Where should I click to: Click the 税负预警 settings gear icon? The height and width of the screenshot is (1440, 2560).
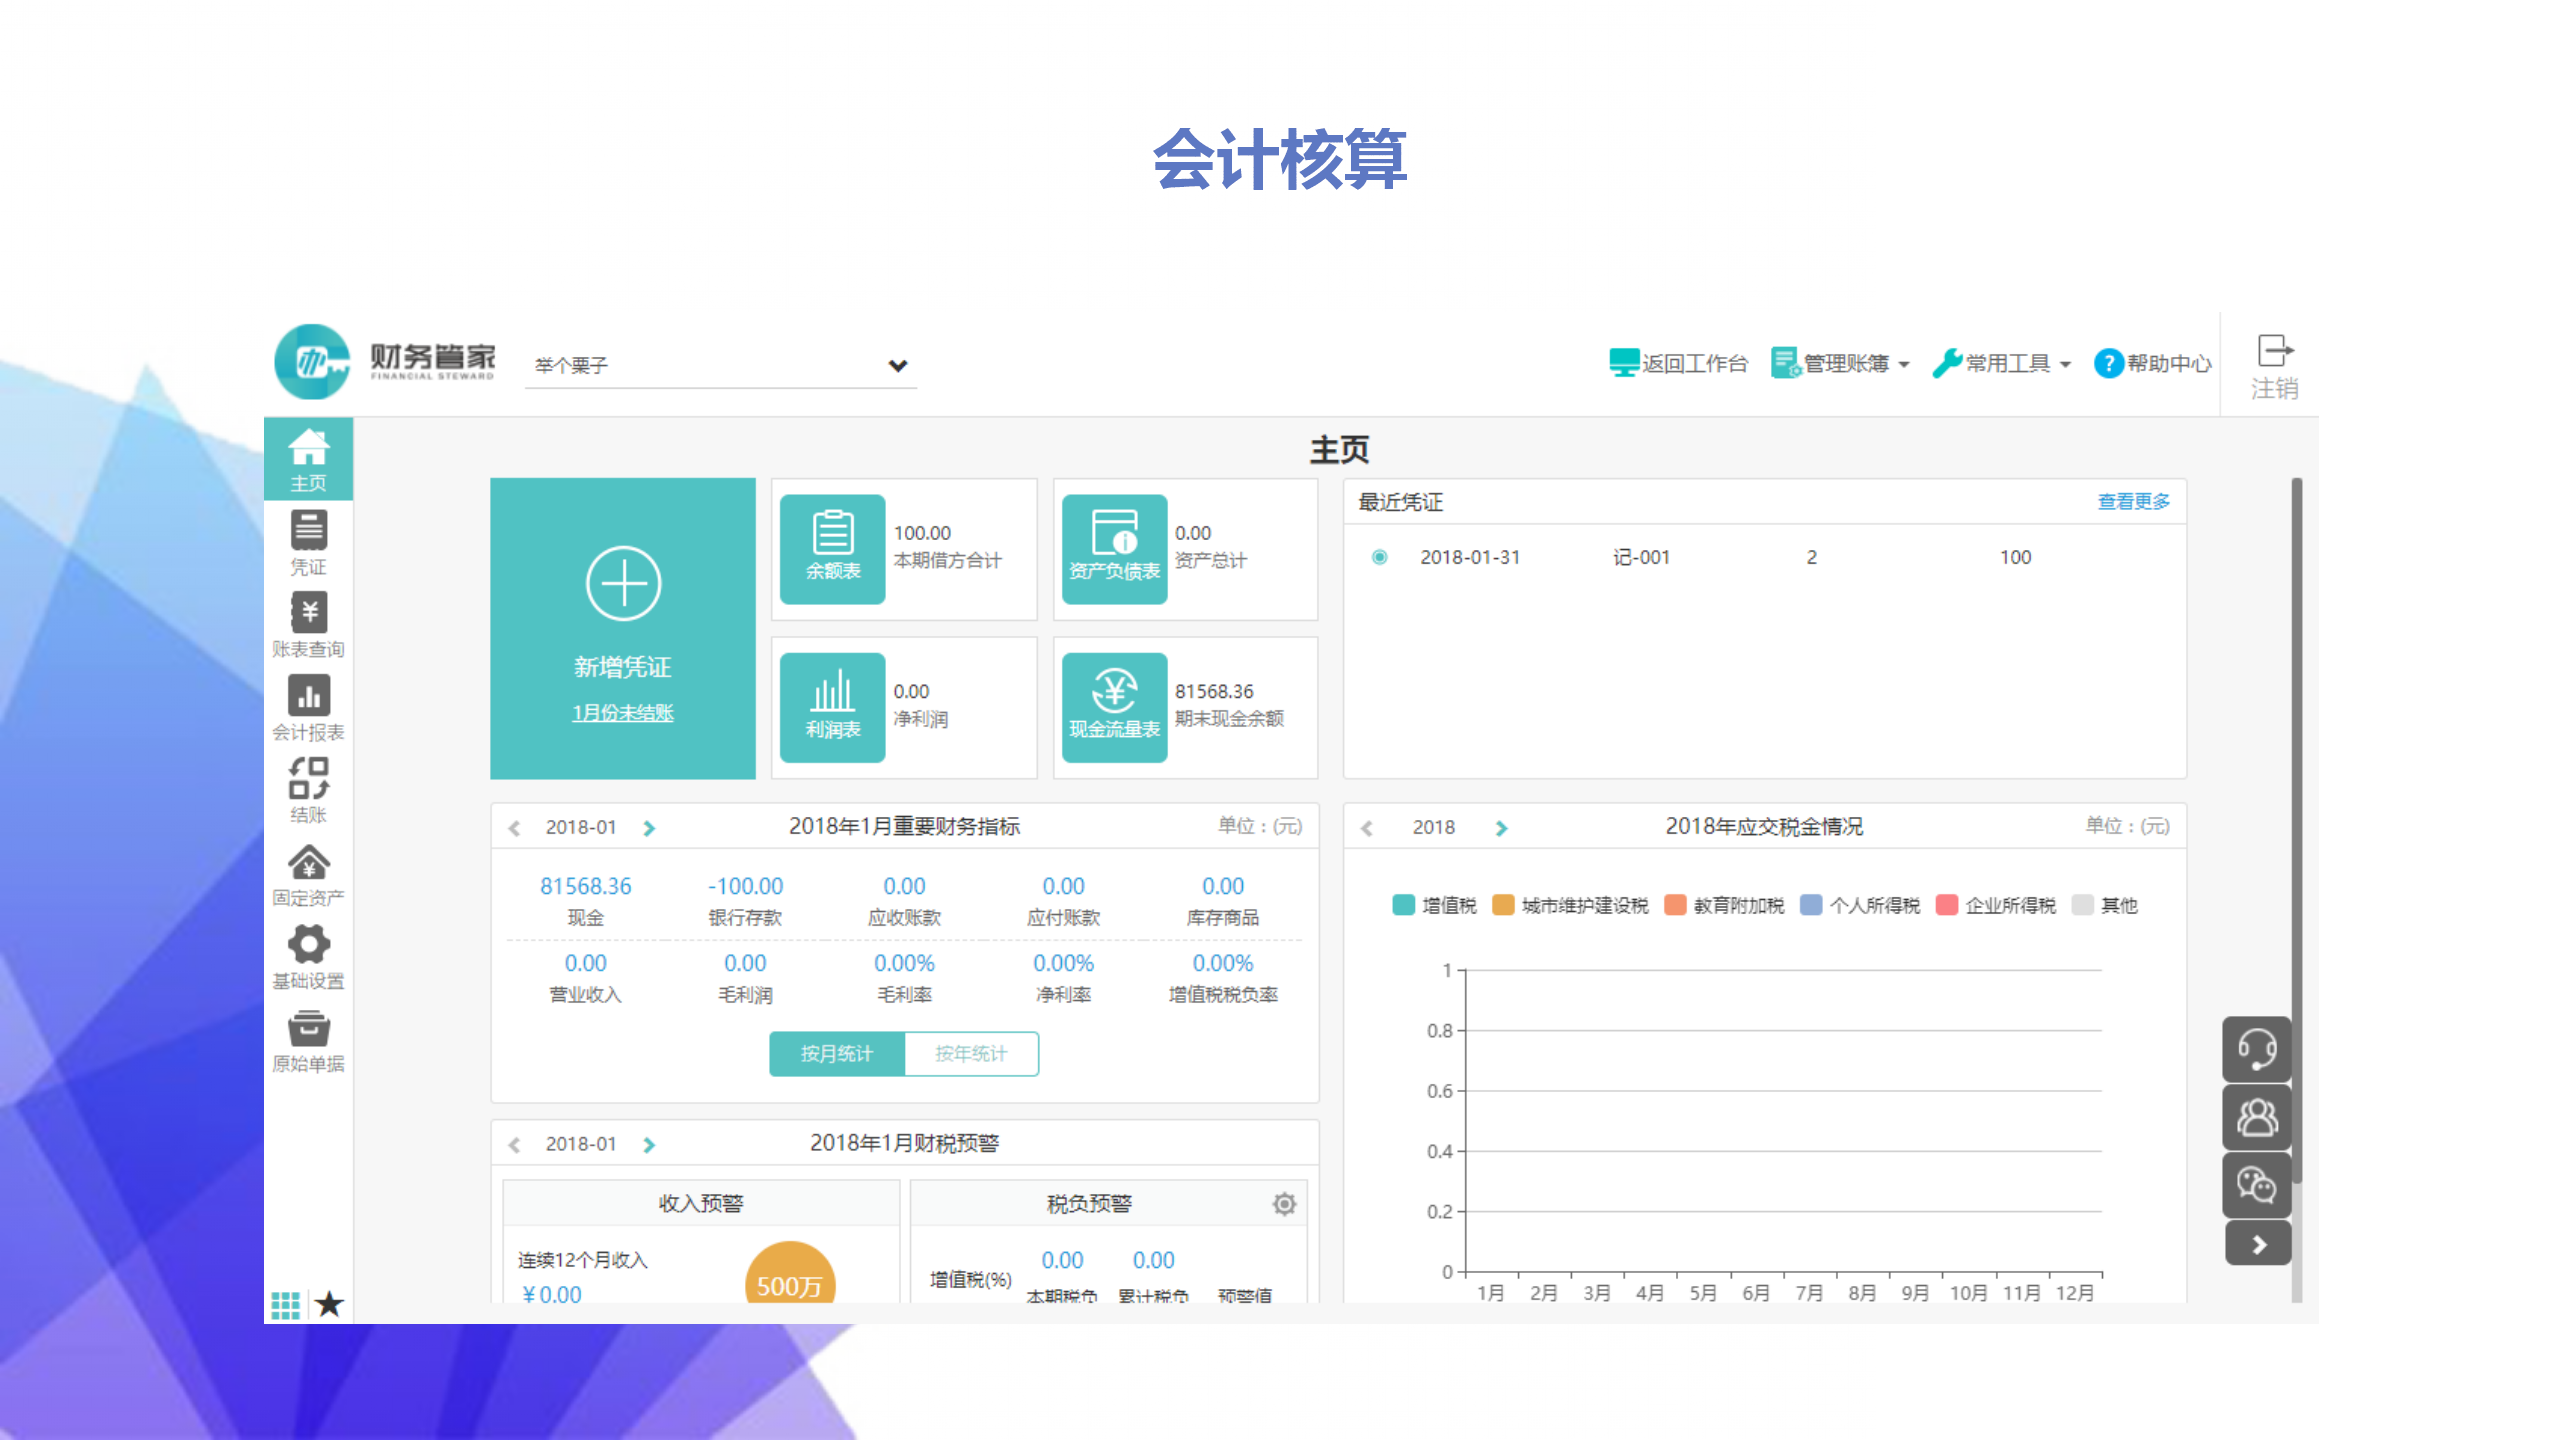coord(1284,1204)
